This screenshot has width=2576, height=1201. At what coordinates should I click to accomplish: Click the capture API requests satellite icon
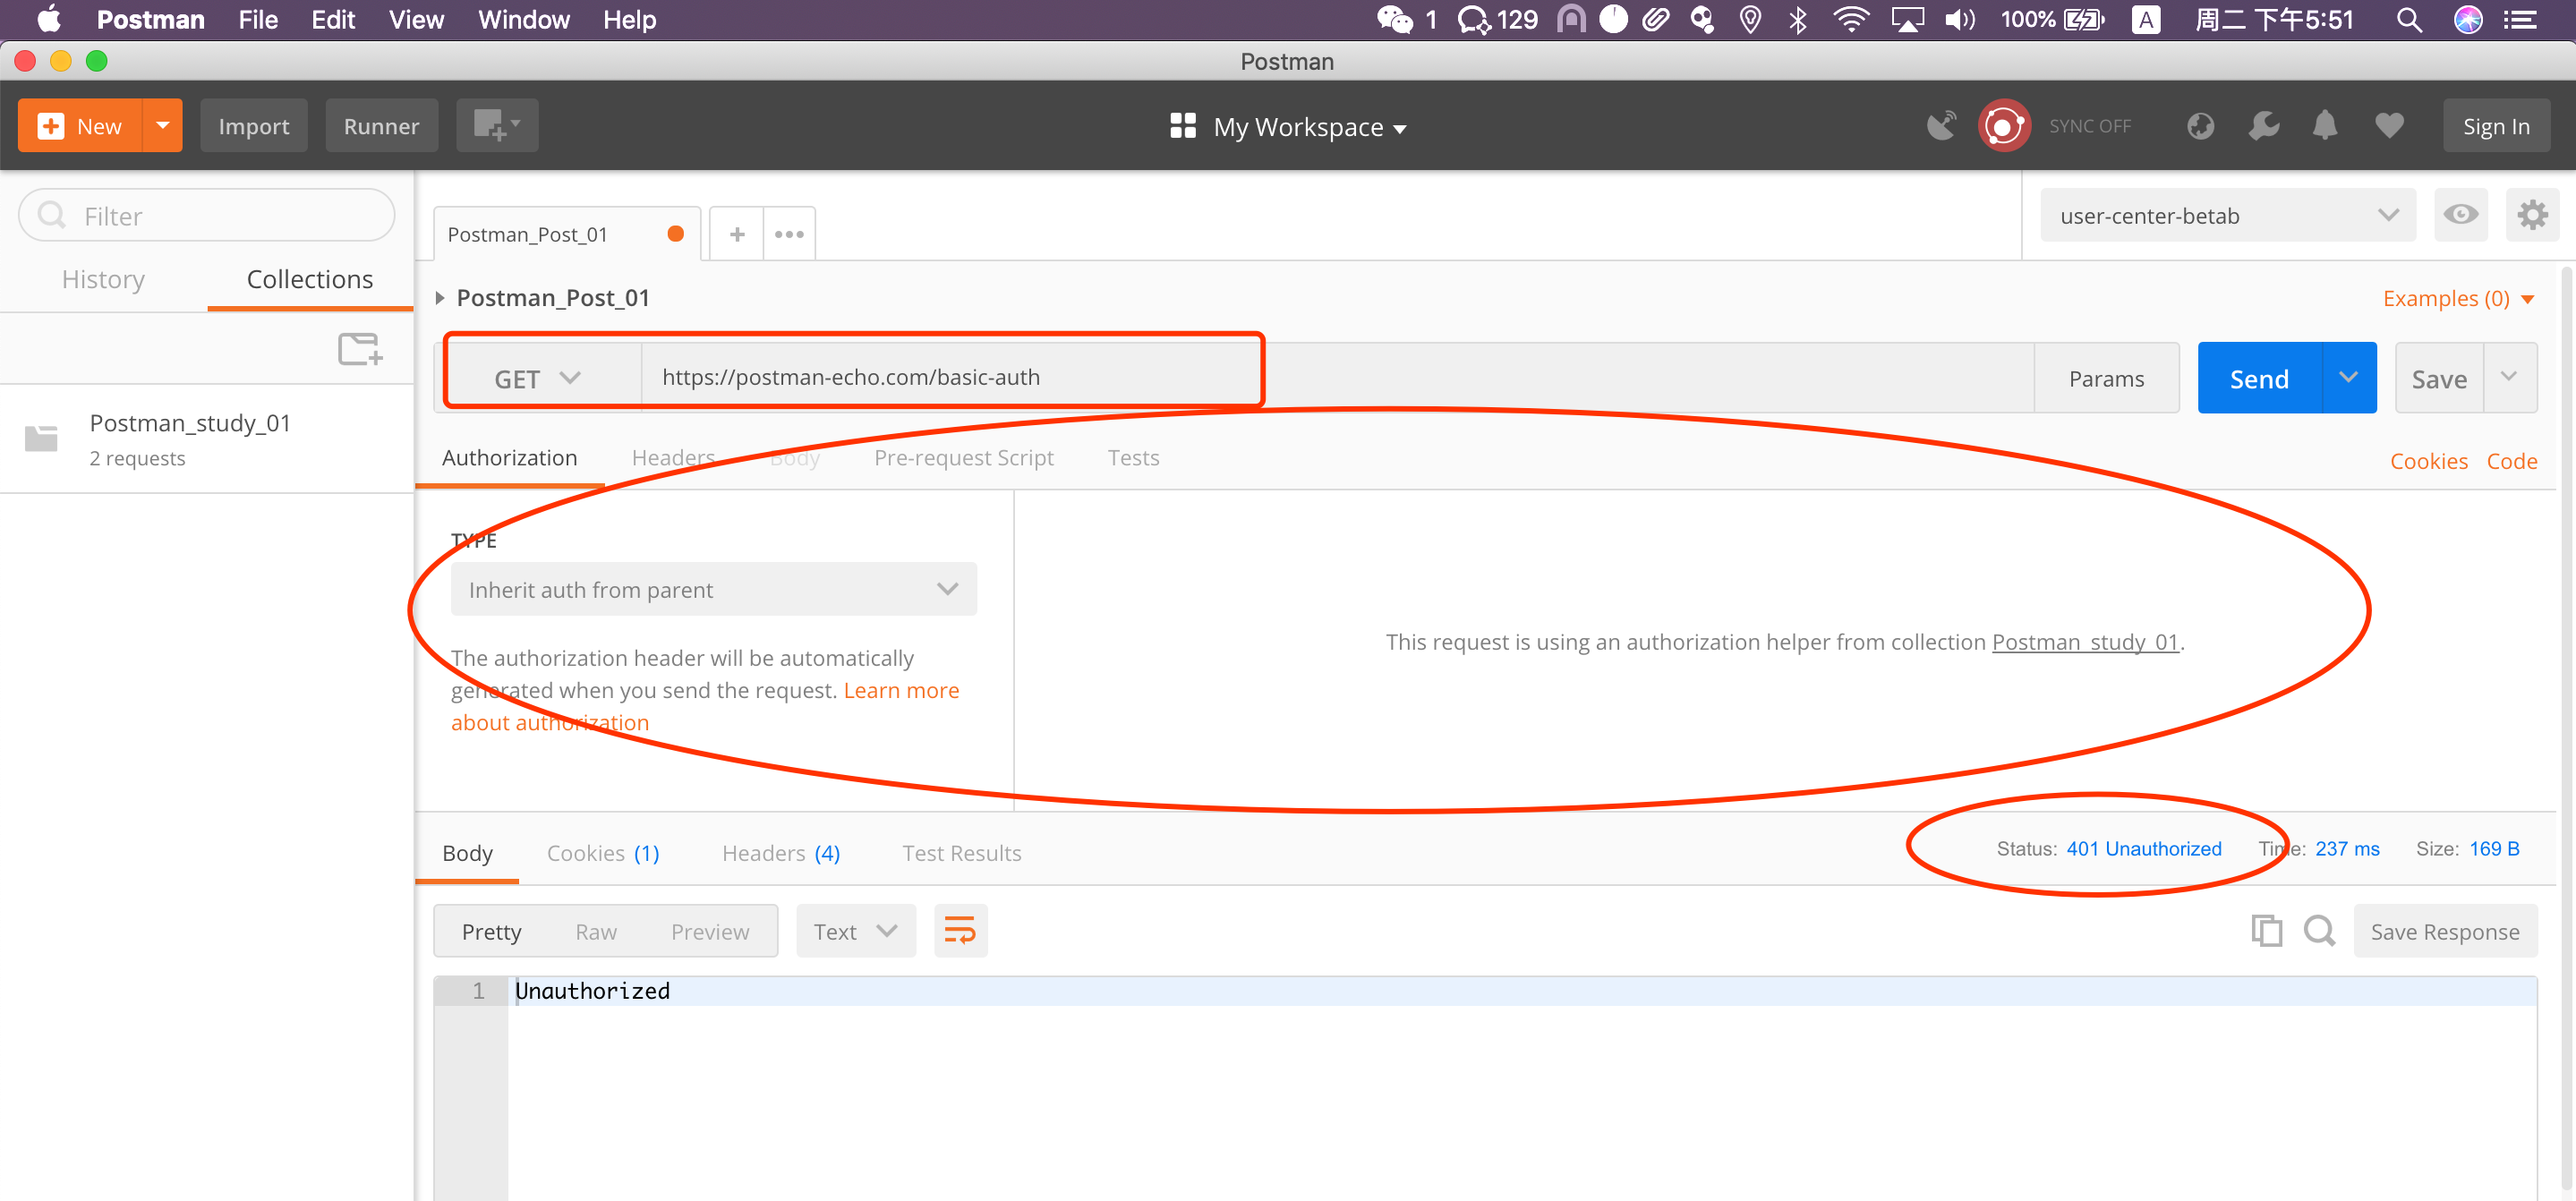click(x=1941, y=126)
